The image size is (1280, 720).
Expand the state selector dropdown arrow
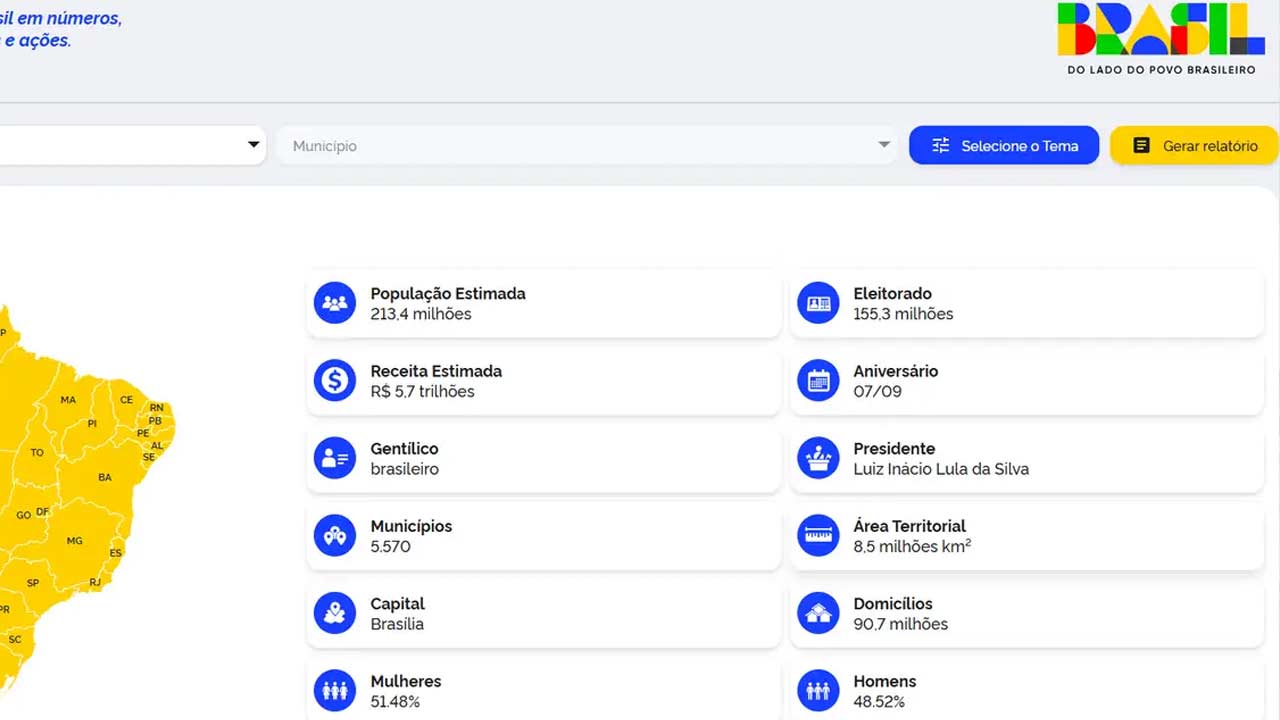[253, 145]
